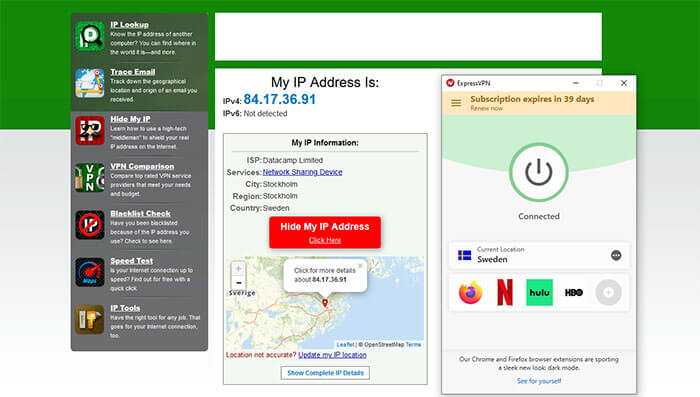Viewport: 700px width, 397px height.
Task: Click Show Complete IP Details button
Action: point(325,373)
